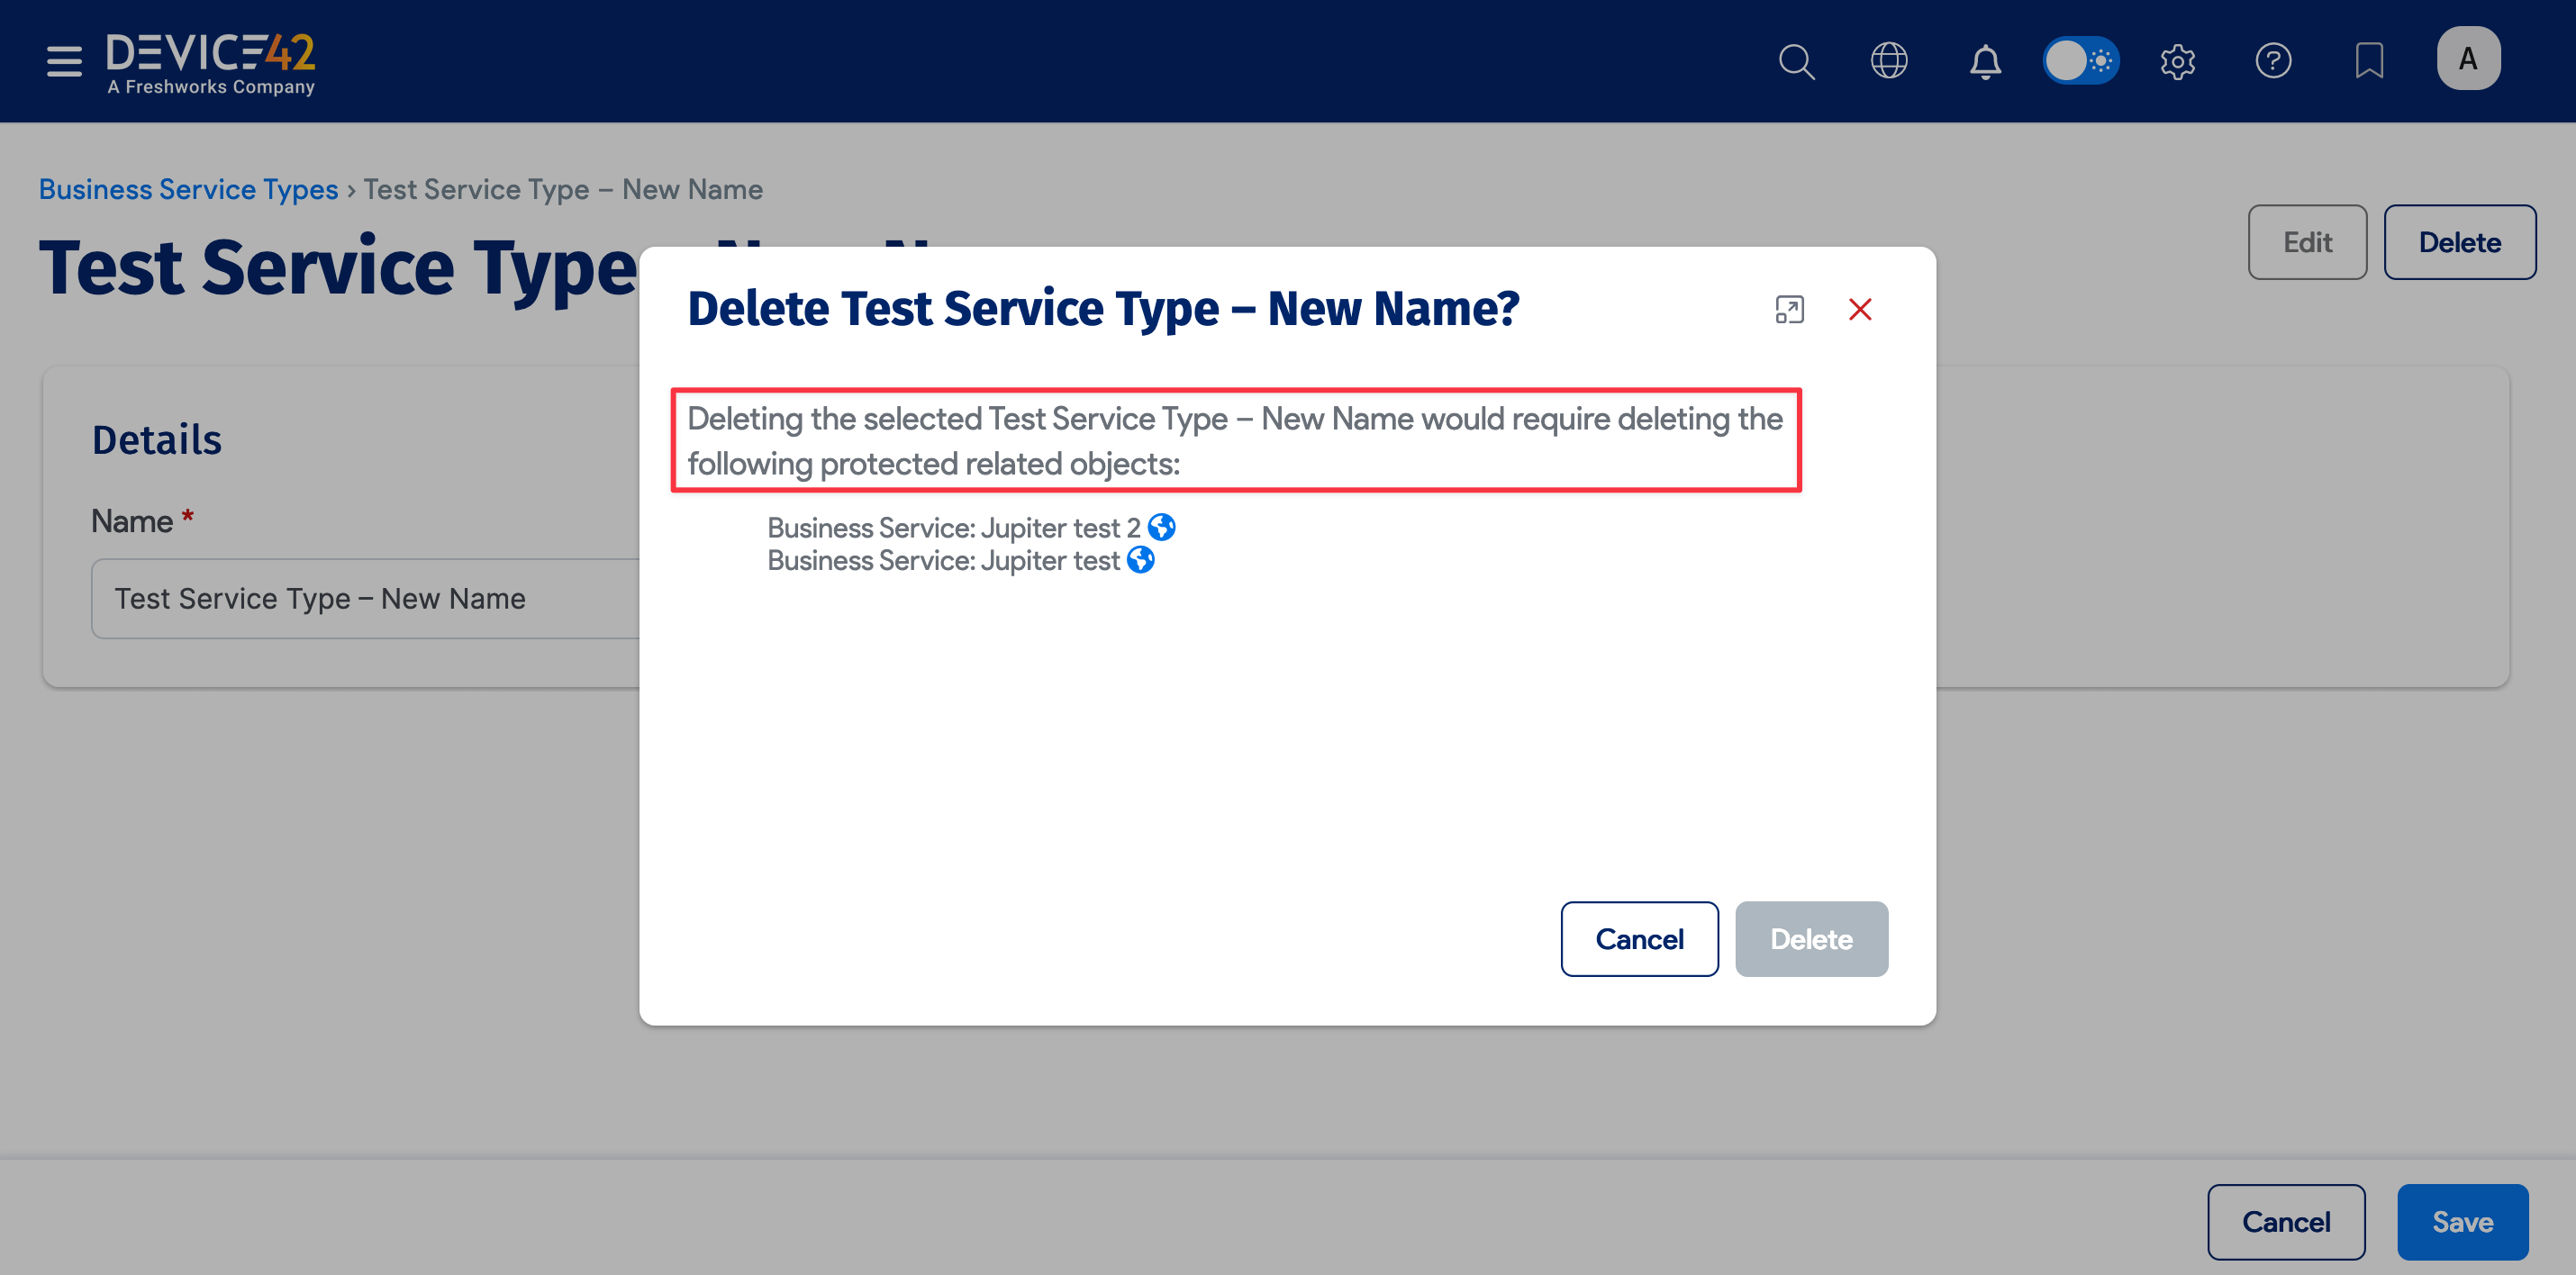Click the Device42 logo
2576x1275 pixels.
click(211, 60)
